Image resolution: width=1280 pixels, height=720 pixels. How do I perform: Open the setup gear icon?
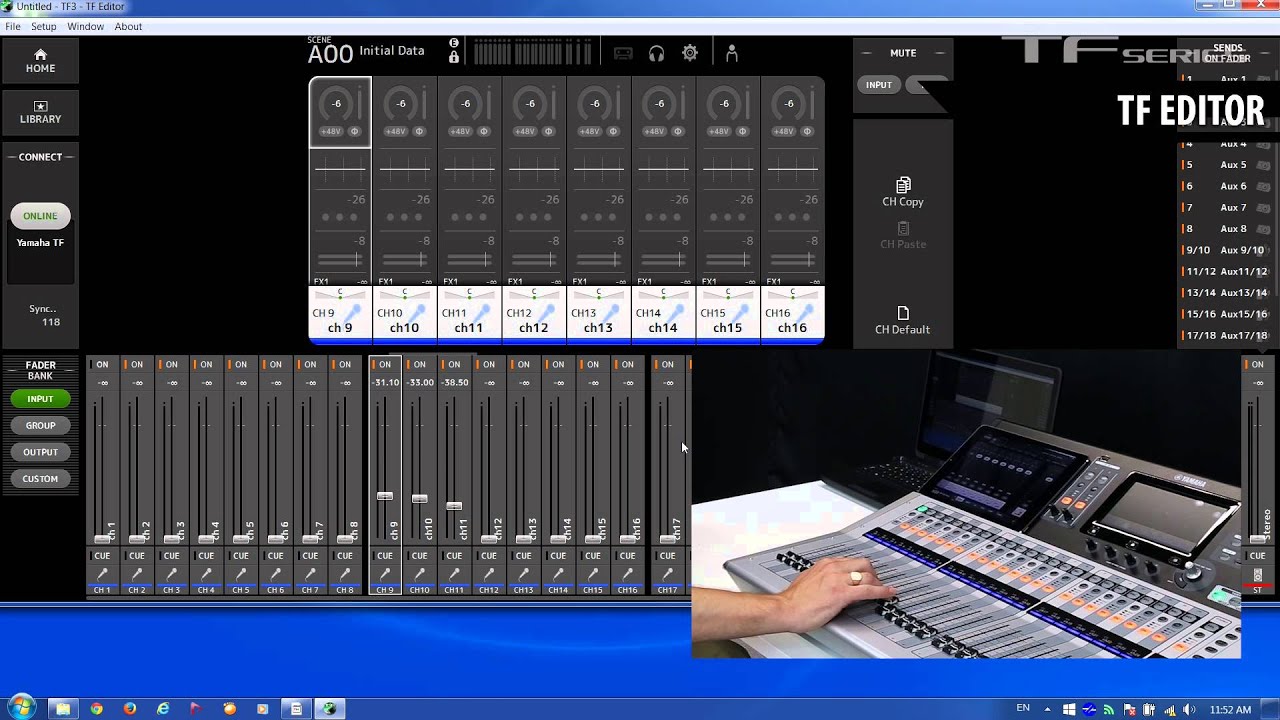tap(690, 54)
